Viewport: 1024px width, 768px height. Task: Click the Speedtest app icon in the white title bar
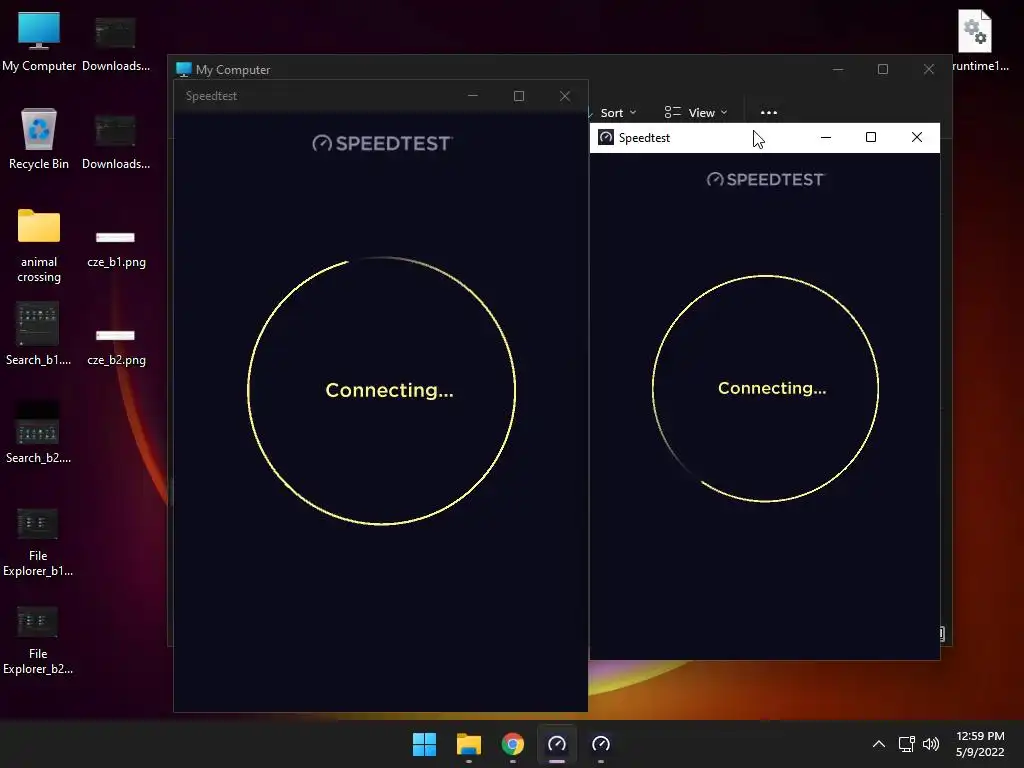pyautogui.click(x=606, y=137)
